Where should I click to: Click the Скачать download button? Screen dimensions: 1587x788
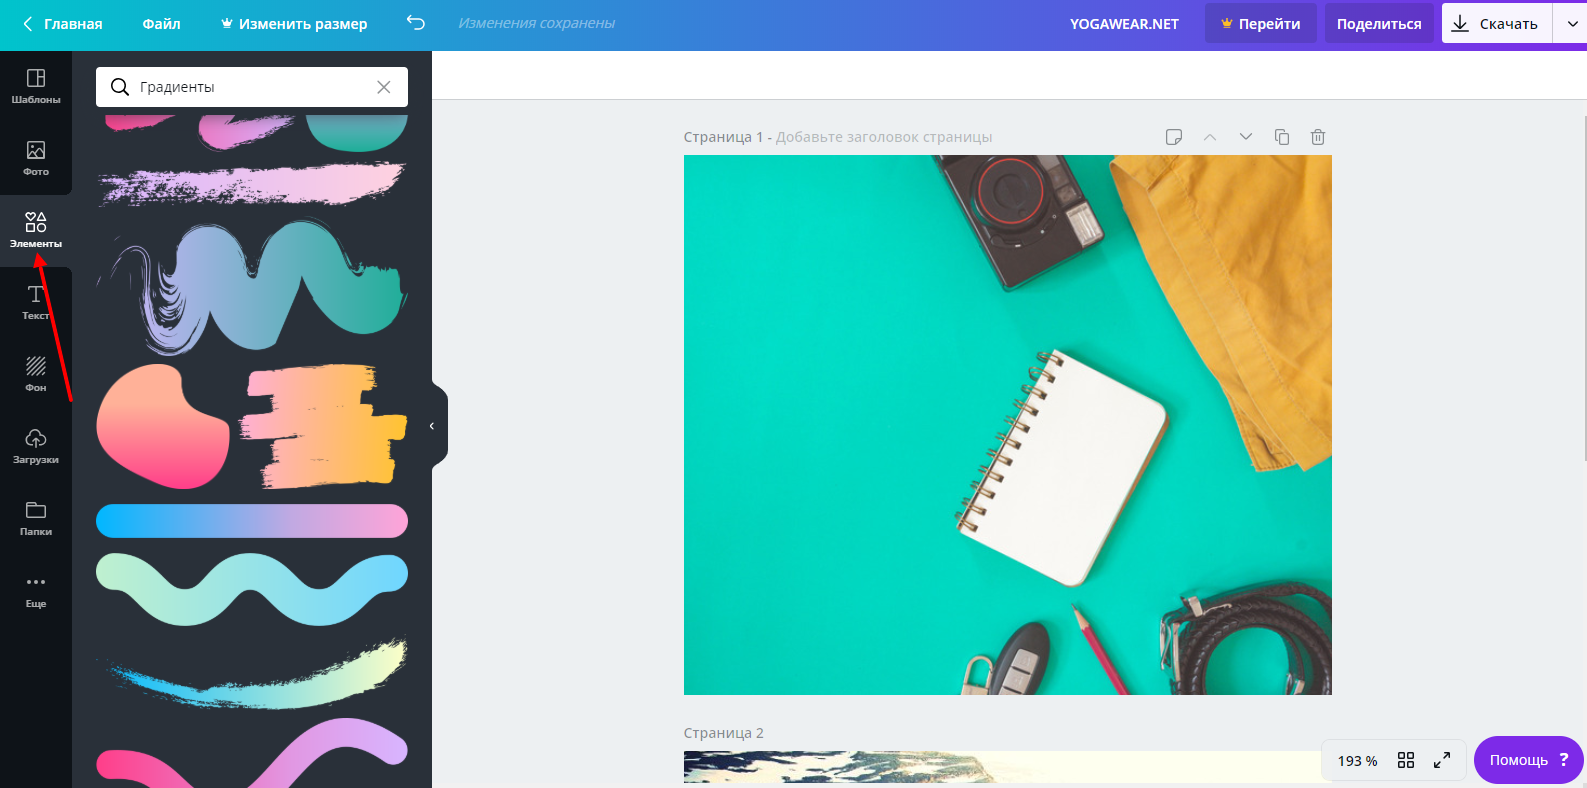tap(1496, 24)
